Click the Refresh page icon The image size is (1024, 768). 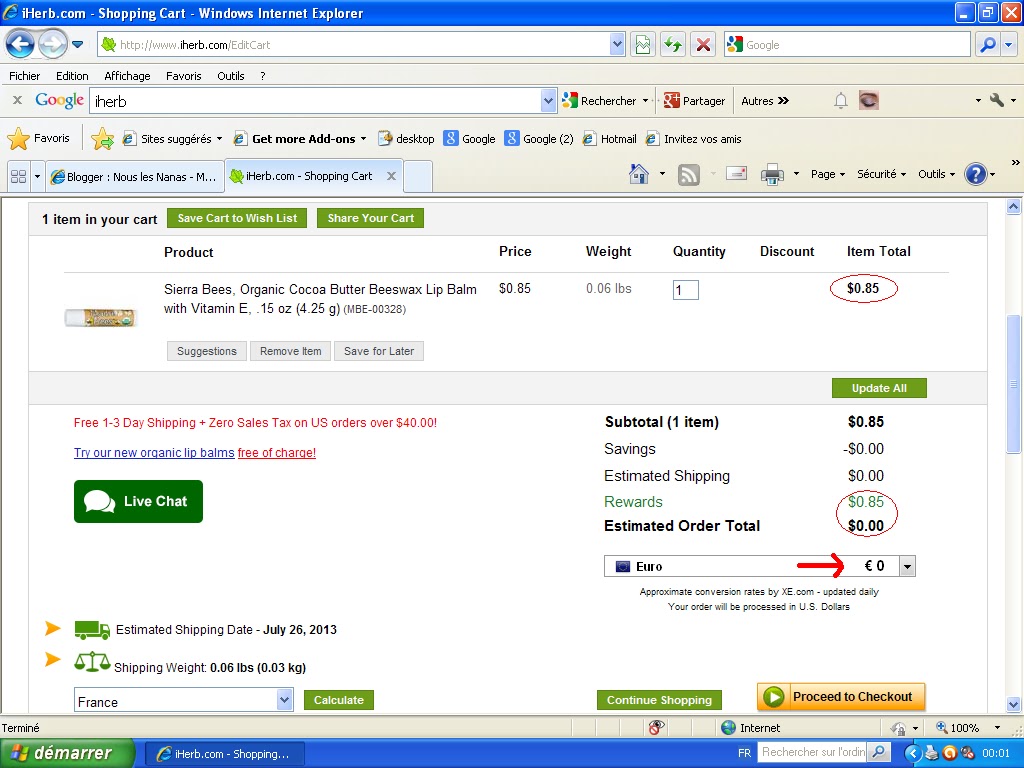click(673, 44)
